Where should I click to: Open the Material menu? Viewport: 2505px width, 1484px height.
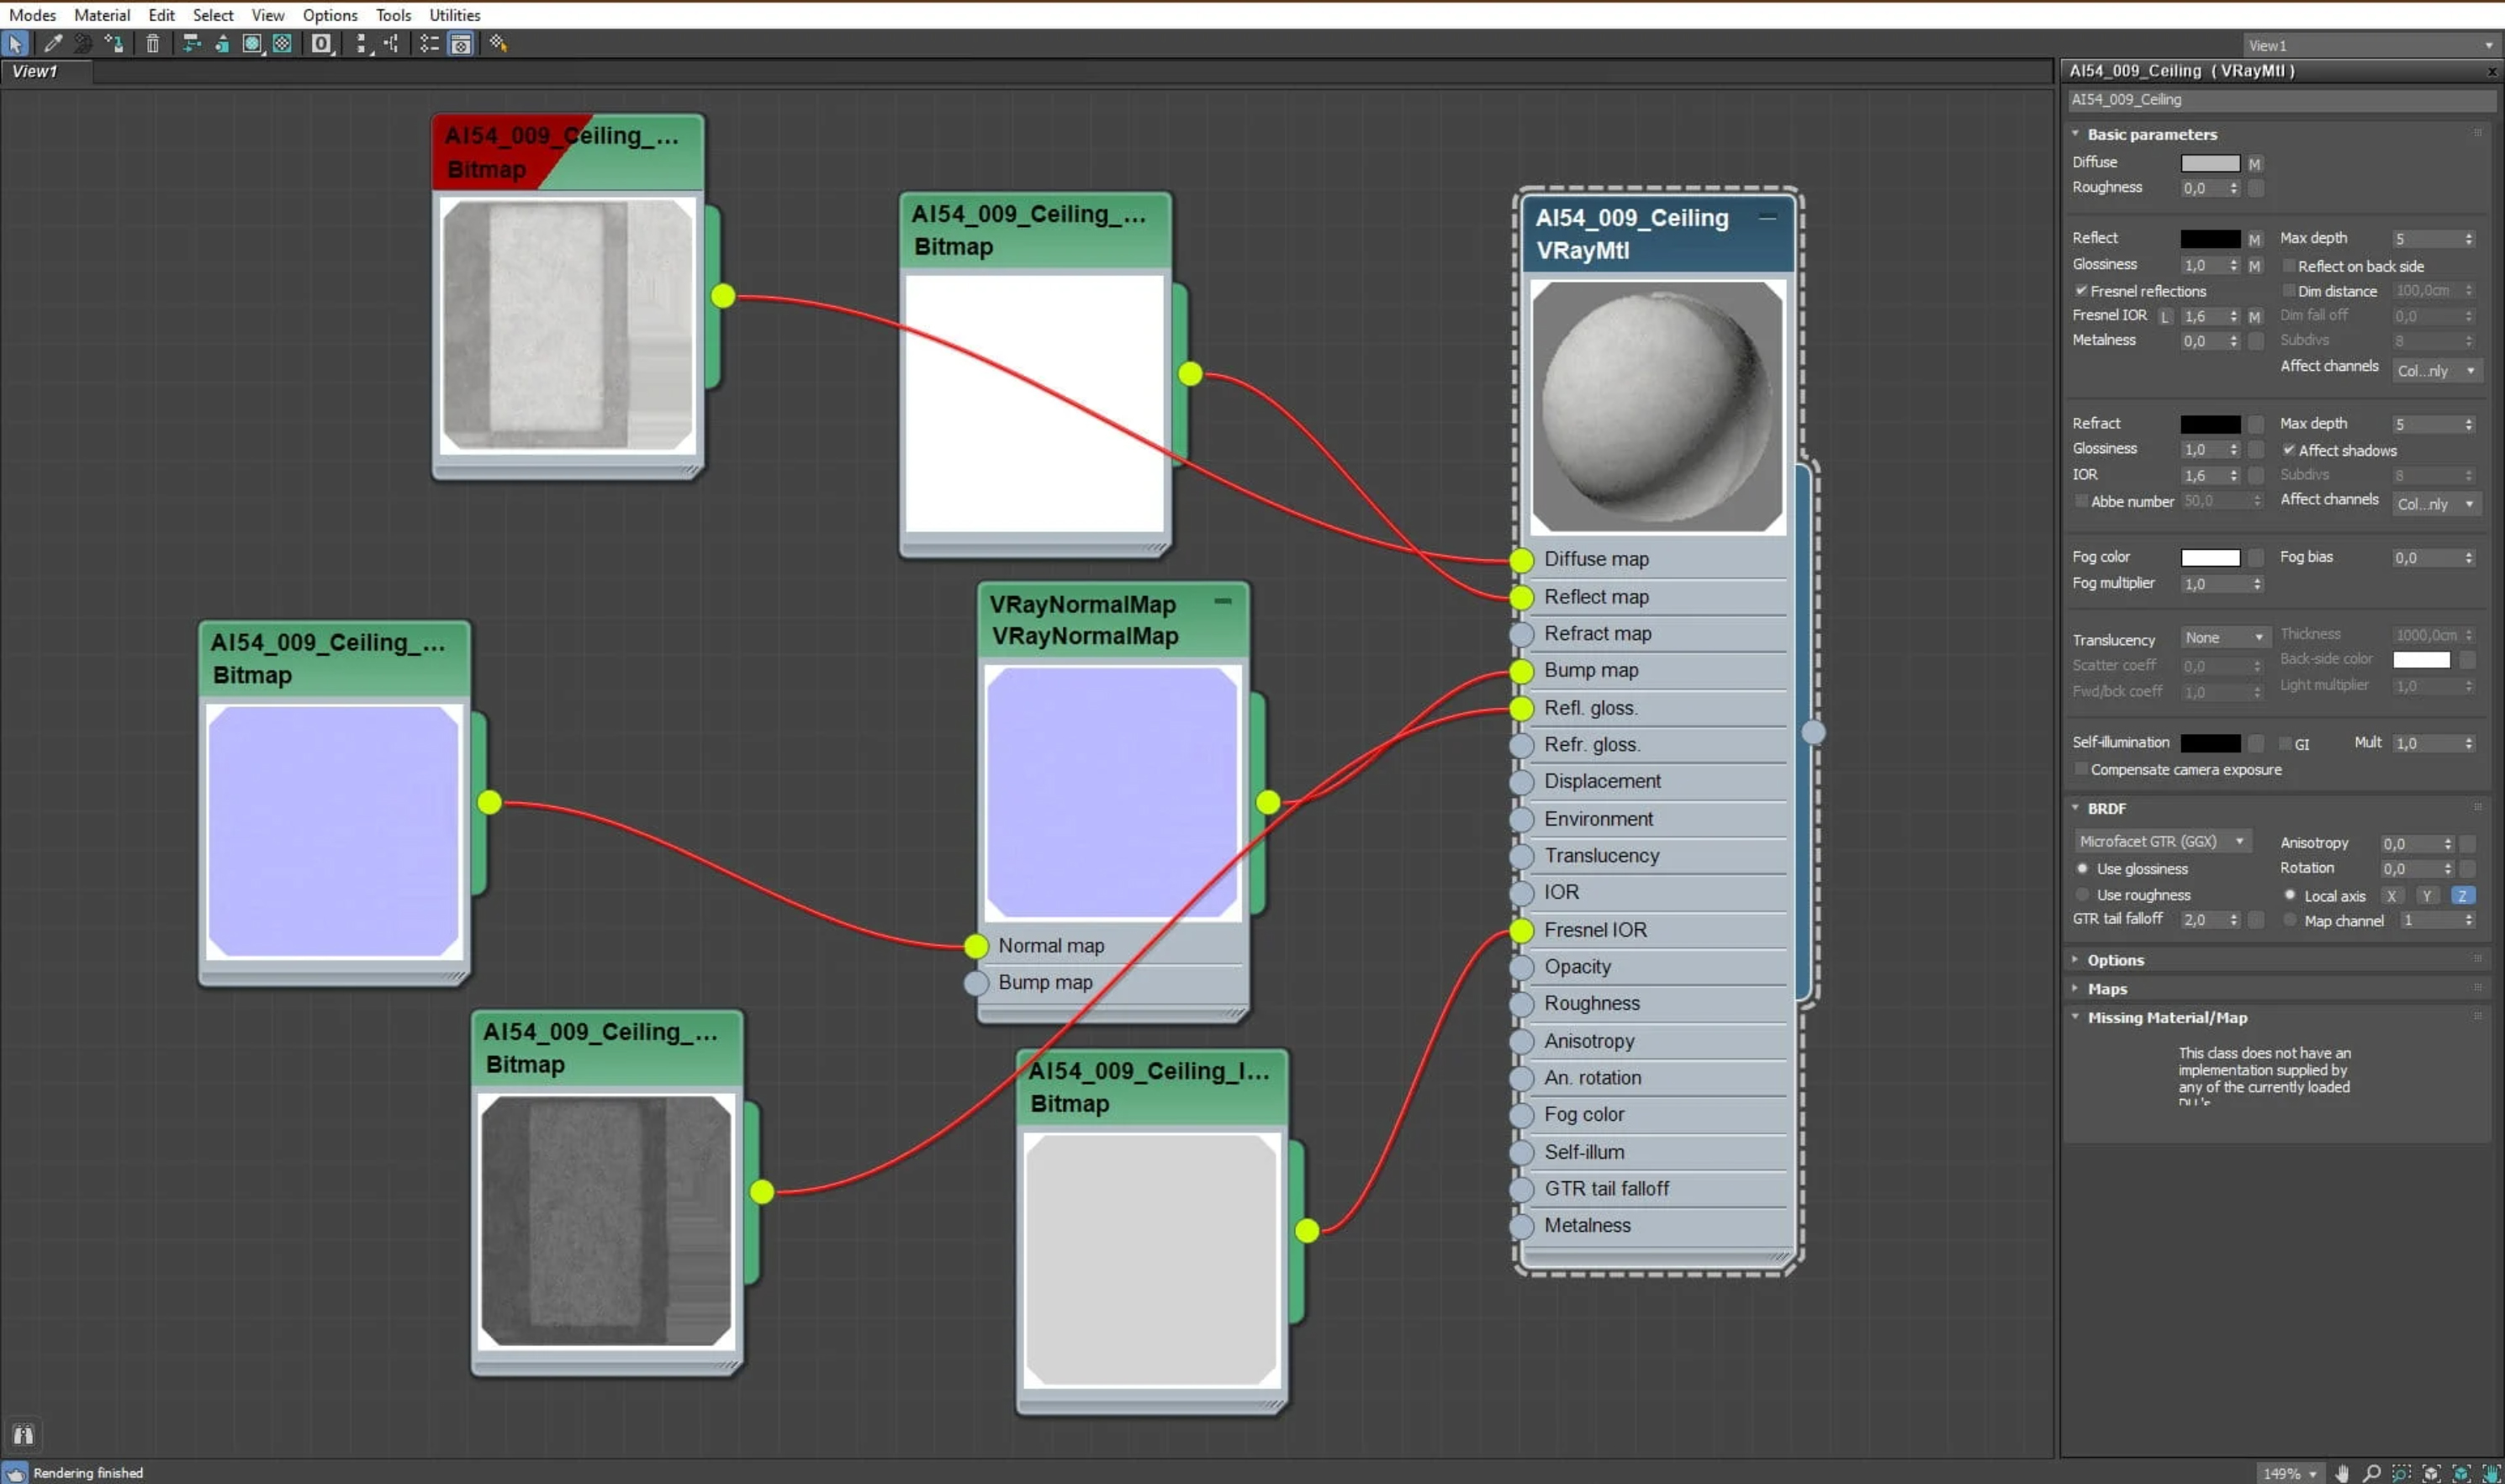[x=101, y=15]
